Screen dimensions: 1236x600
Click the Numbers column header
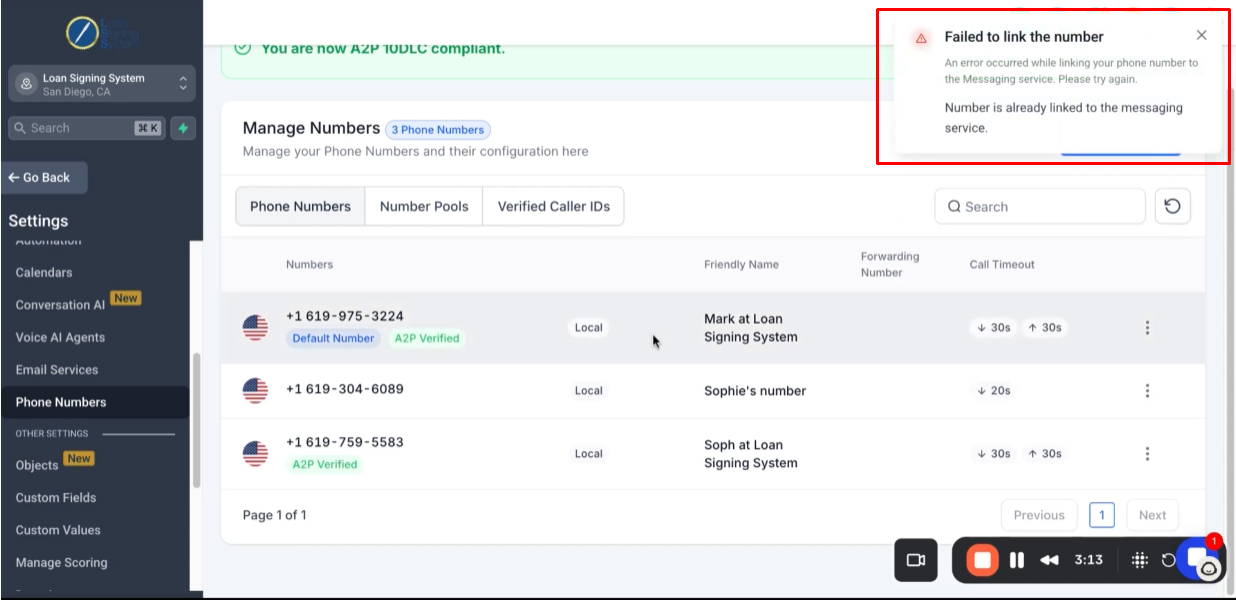(x=309, y=264)
